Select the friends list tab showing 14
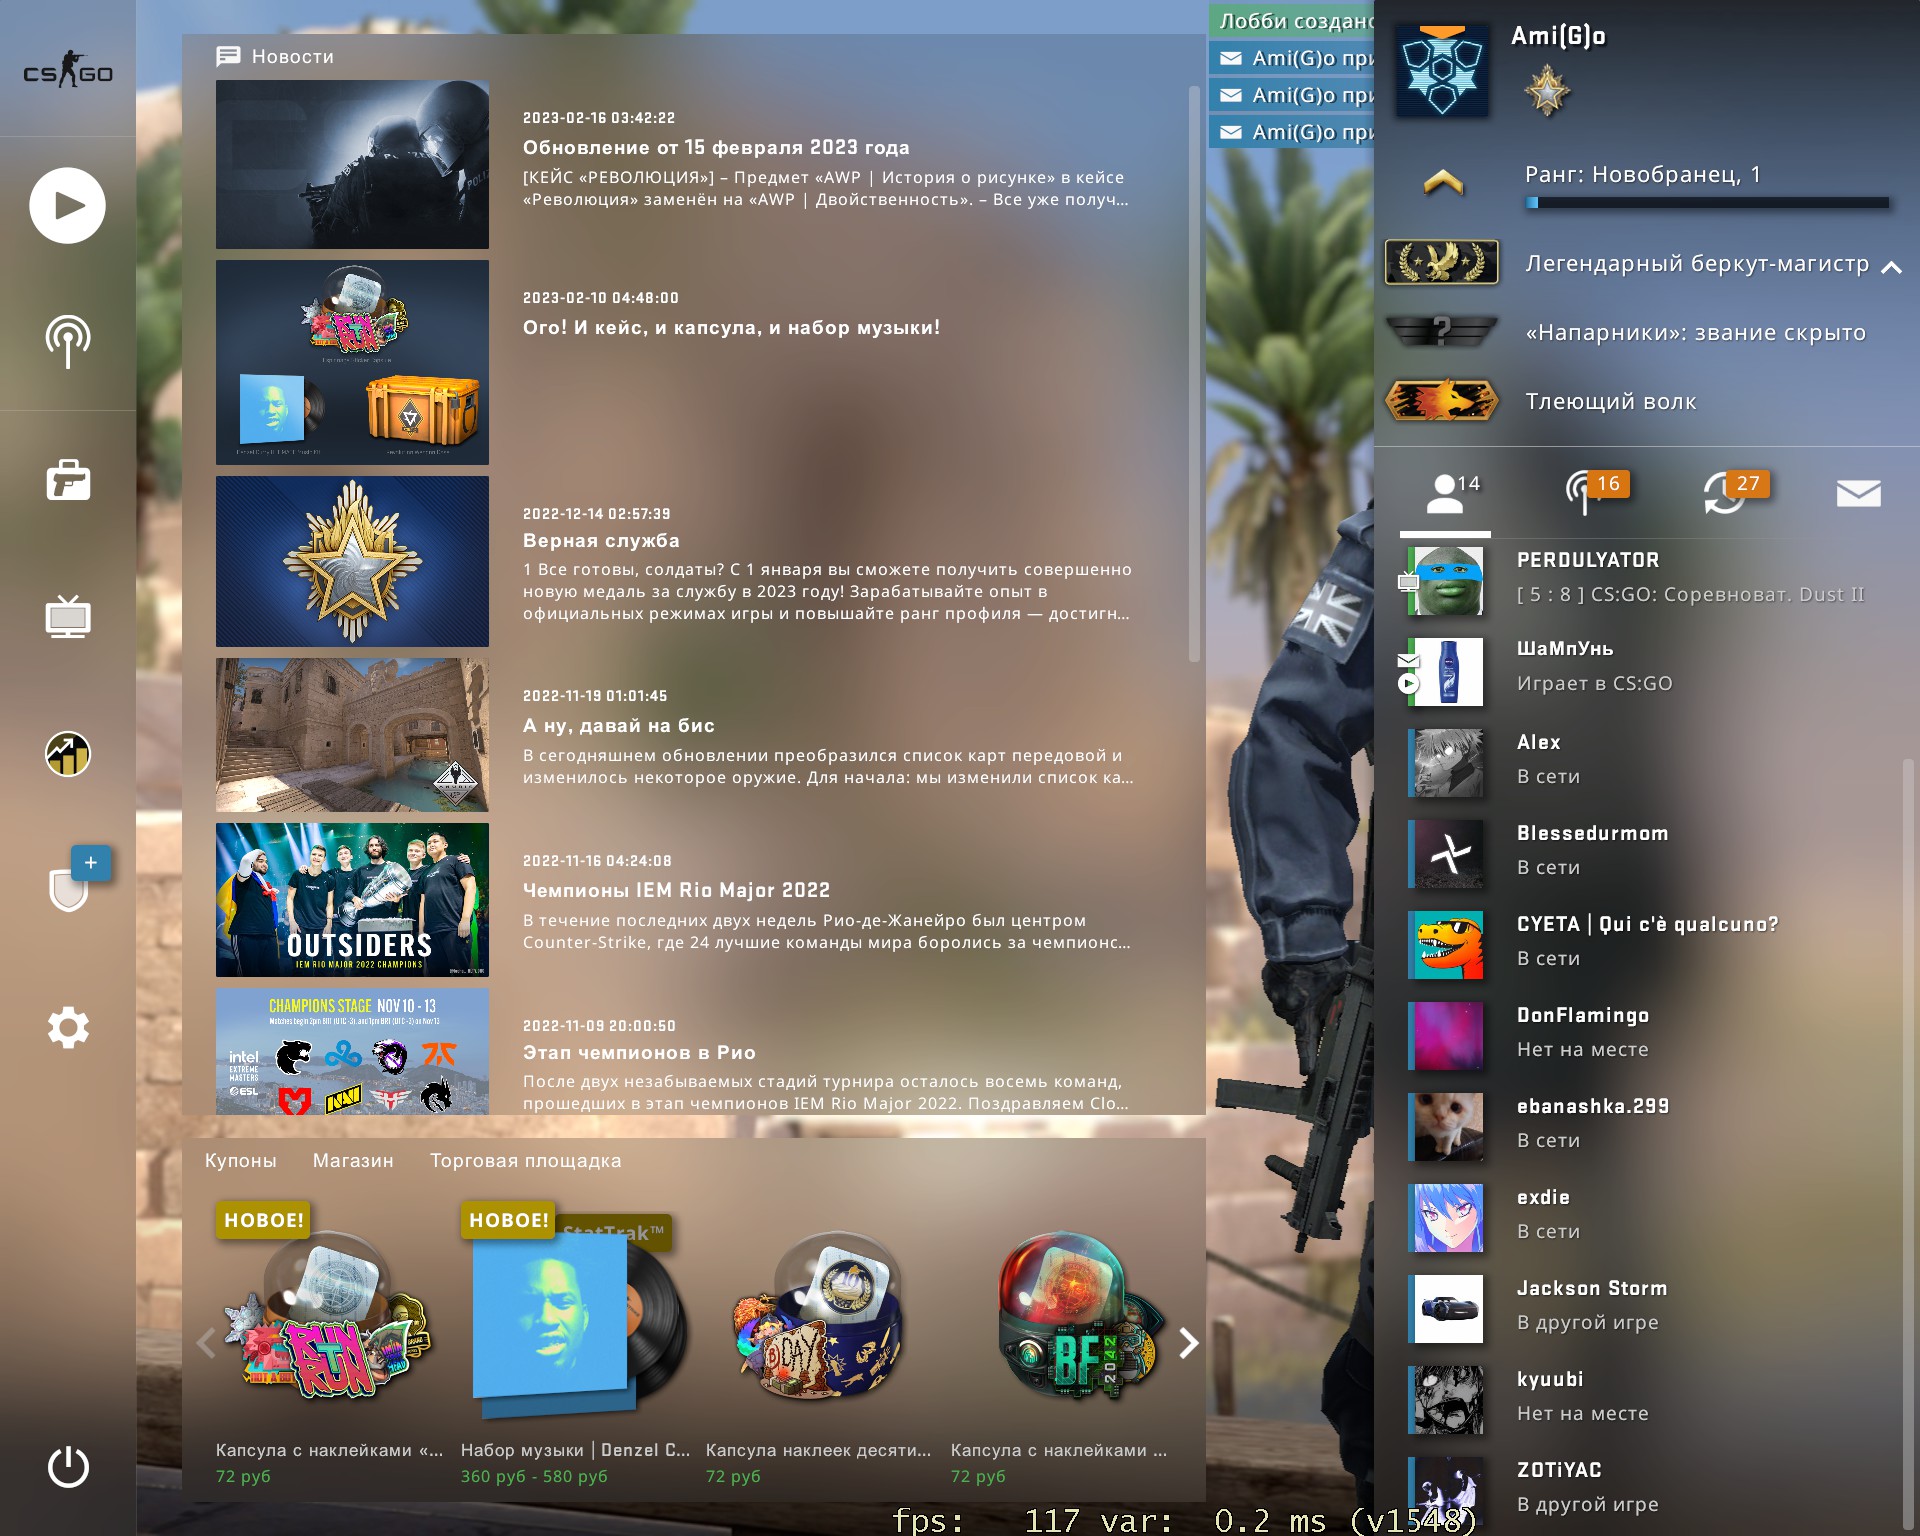1920x1536 pixels. point(1446,493)
